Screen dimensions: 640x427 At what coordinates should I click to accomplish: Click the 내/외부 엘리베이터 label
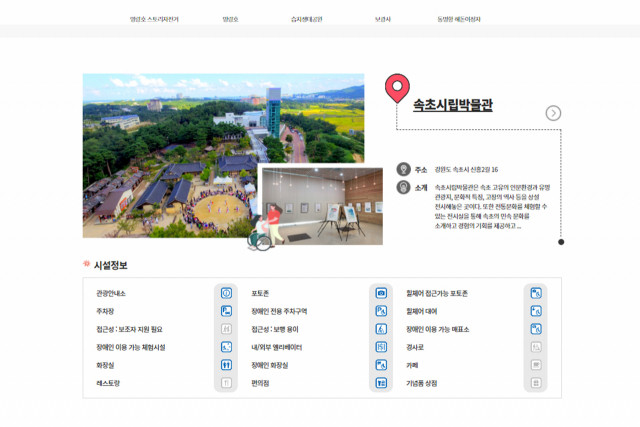pyautogui.click(x=276, y=347)
